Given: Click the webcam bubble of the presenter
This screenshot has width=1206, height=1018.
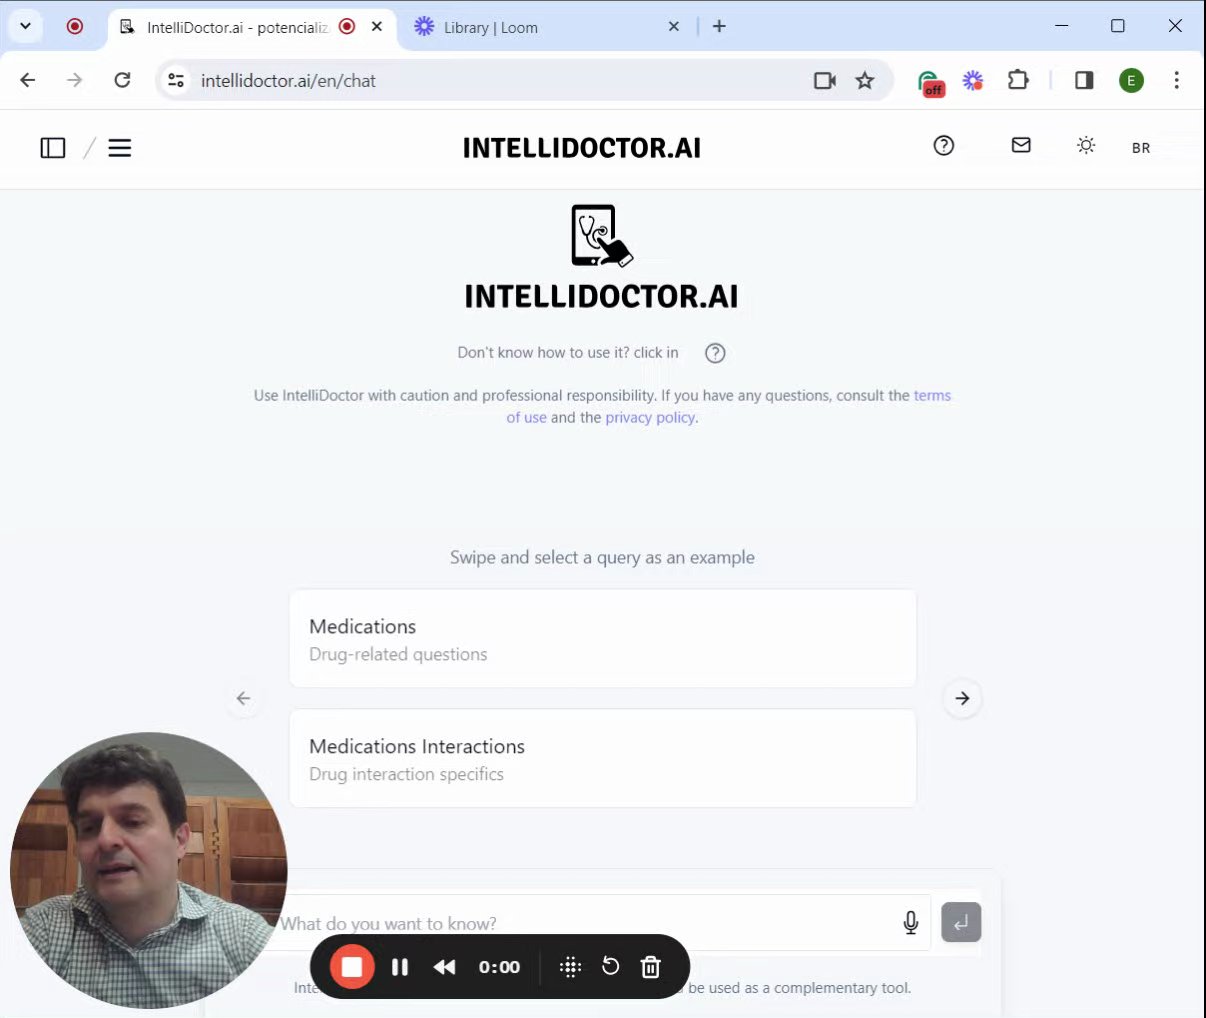Looking at the screenshot, I should [x=149, y=870].
